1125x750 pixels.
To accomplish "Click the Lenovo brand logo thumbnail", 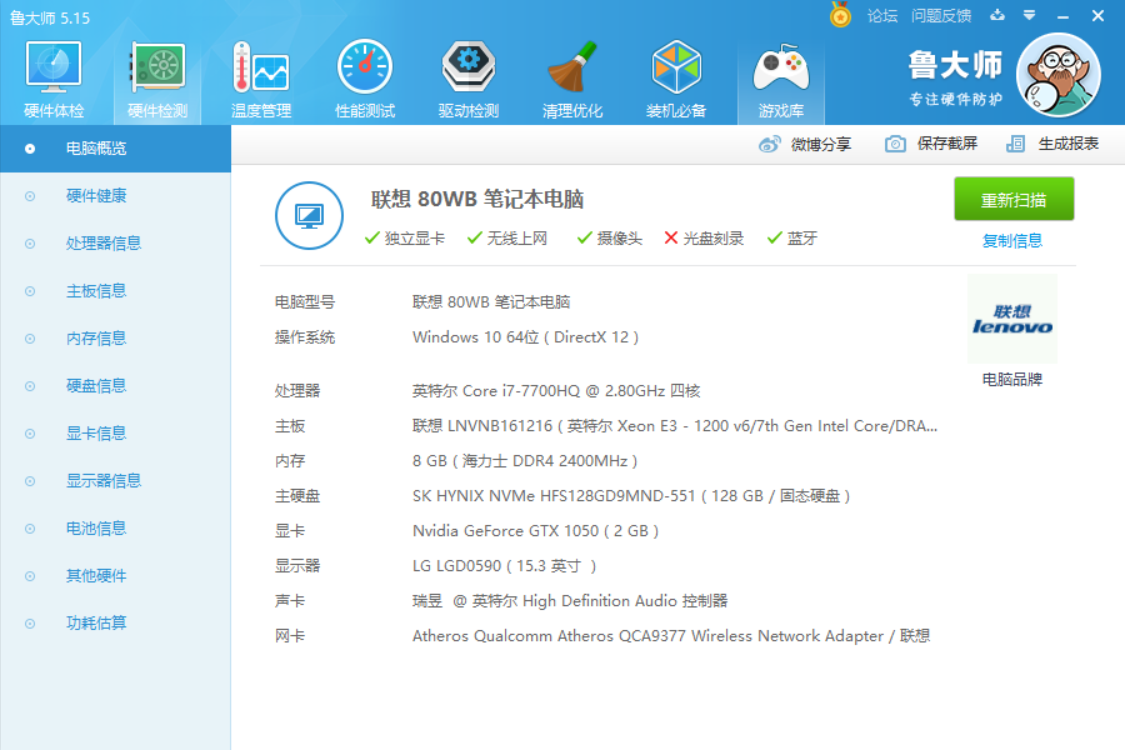I will click(x=1012, y=319).
